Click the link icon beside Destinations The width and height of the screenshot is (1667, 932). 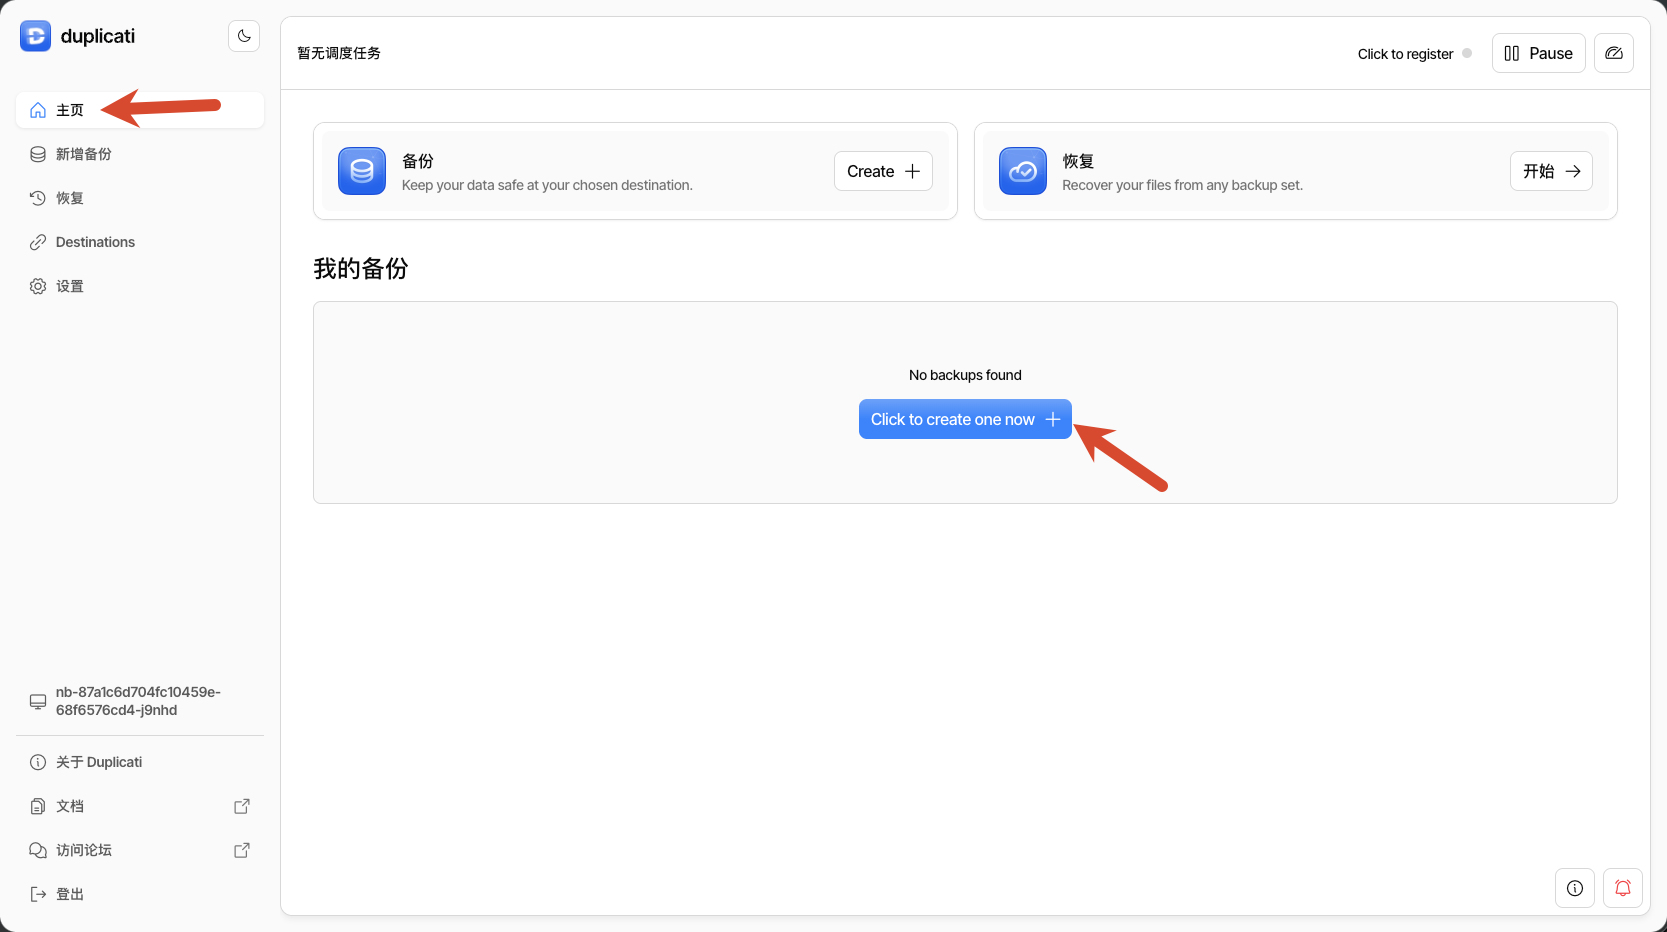[x=38, y=242]
